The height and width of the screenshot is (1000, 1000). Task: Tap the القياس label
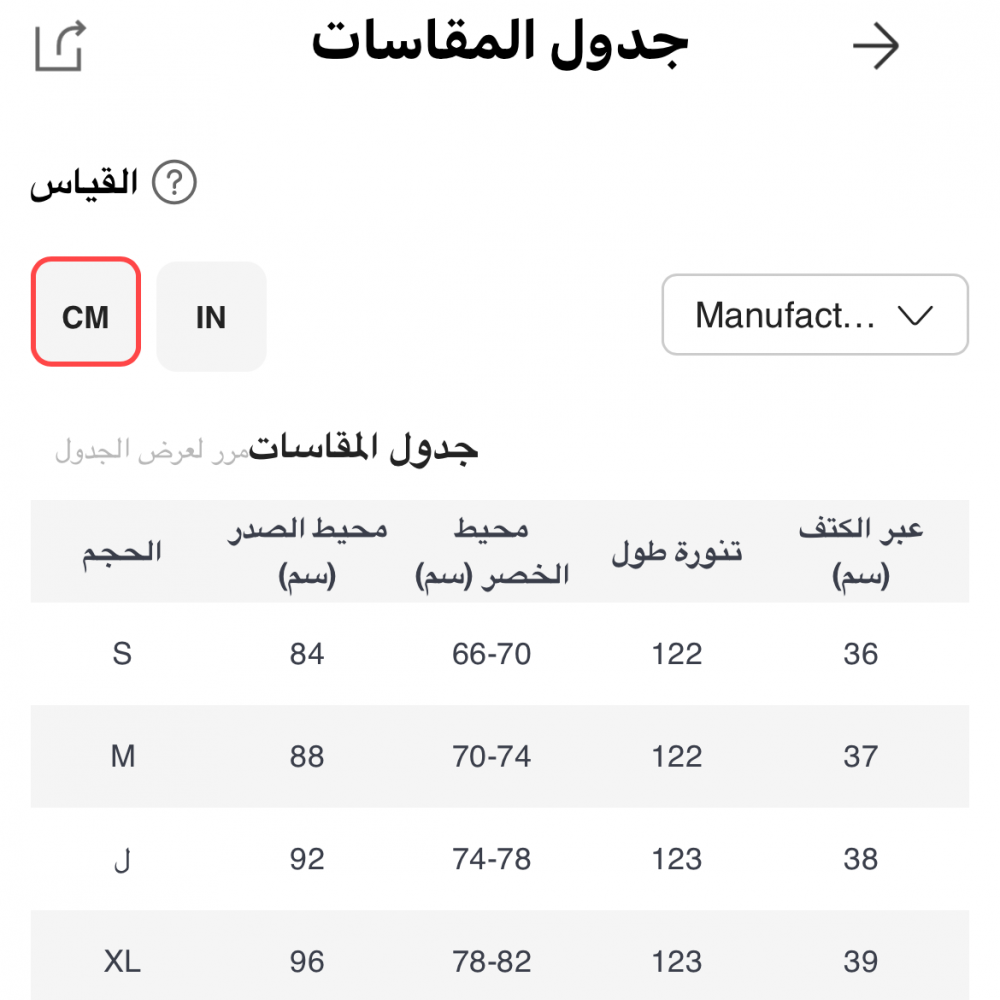point(84,184)
